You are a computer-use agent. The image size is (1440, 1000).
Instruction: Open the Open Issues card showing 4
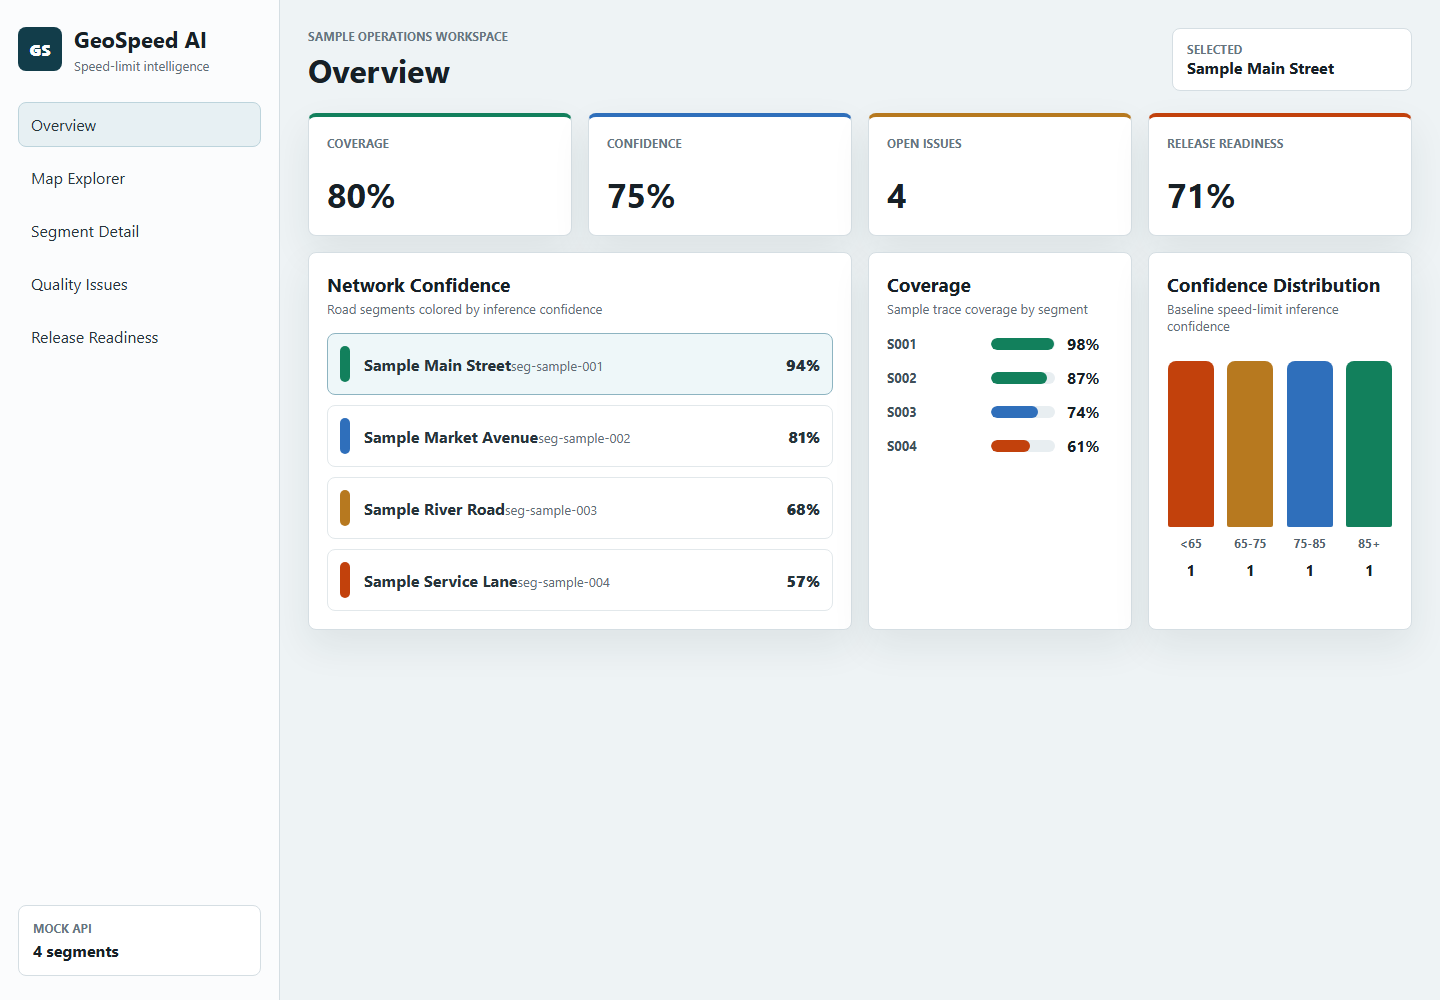tap(1000, 175)
